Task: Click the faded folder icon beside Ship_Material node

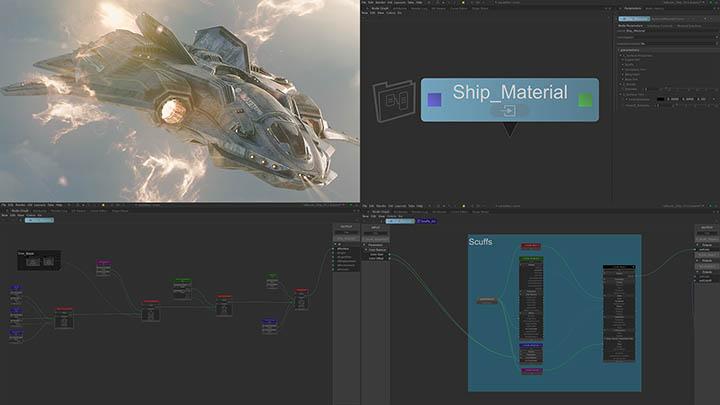Action: pyautogui.click(x=391, y=102)
